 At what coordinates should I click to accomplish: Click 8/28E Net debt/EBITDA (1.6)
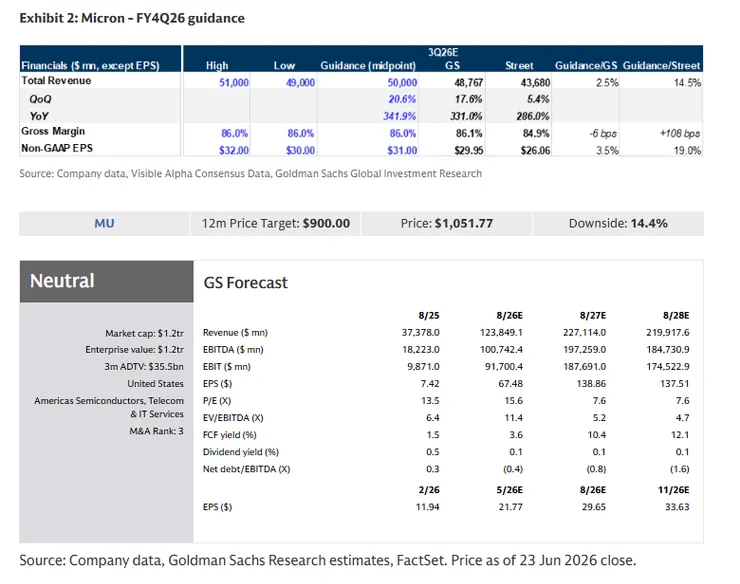tap(680, 469)
